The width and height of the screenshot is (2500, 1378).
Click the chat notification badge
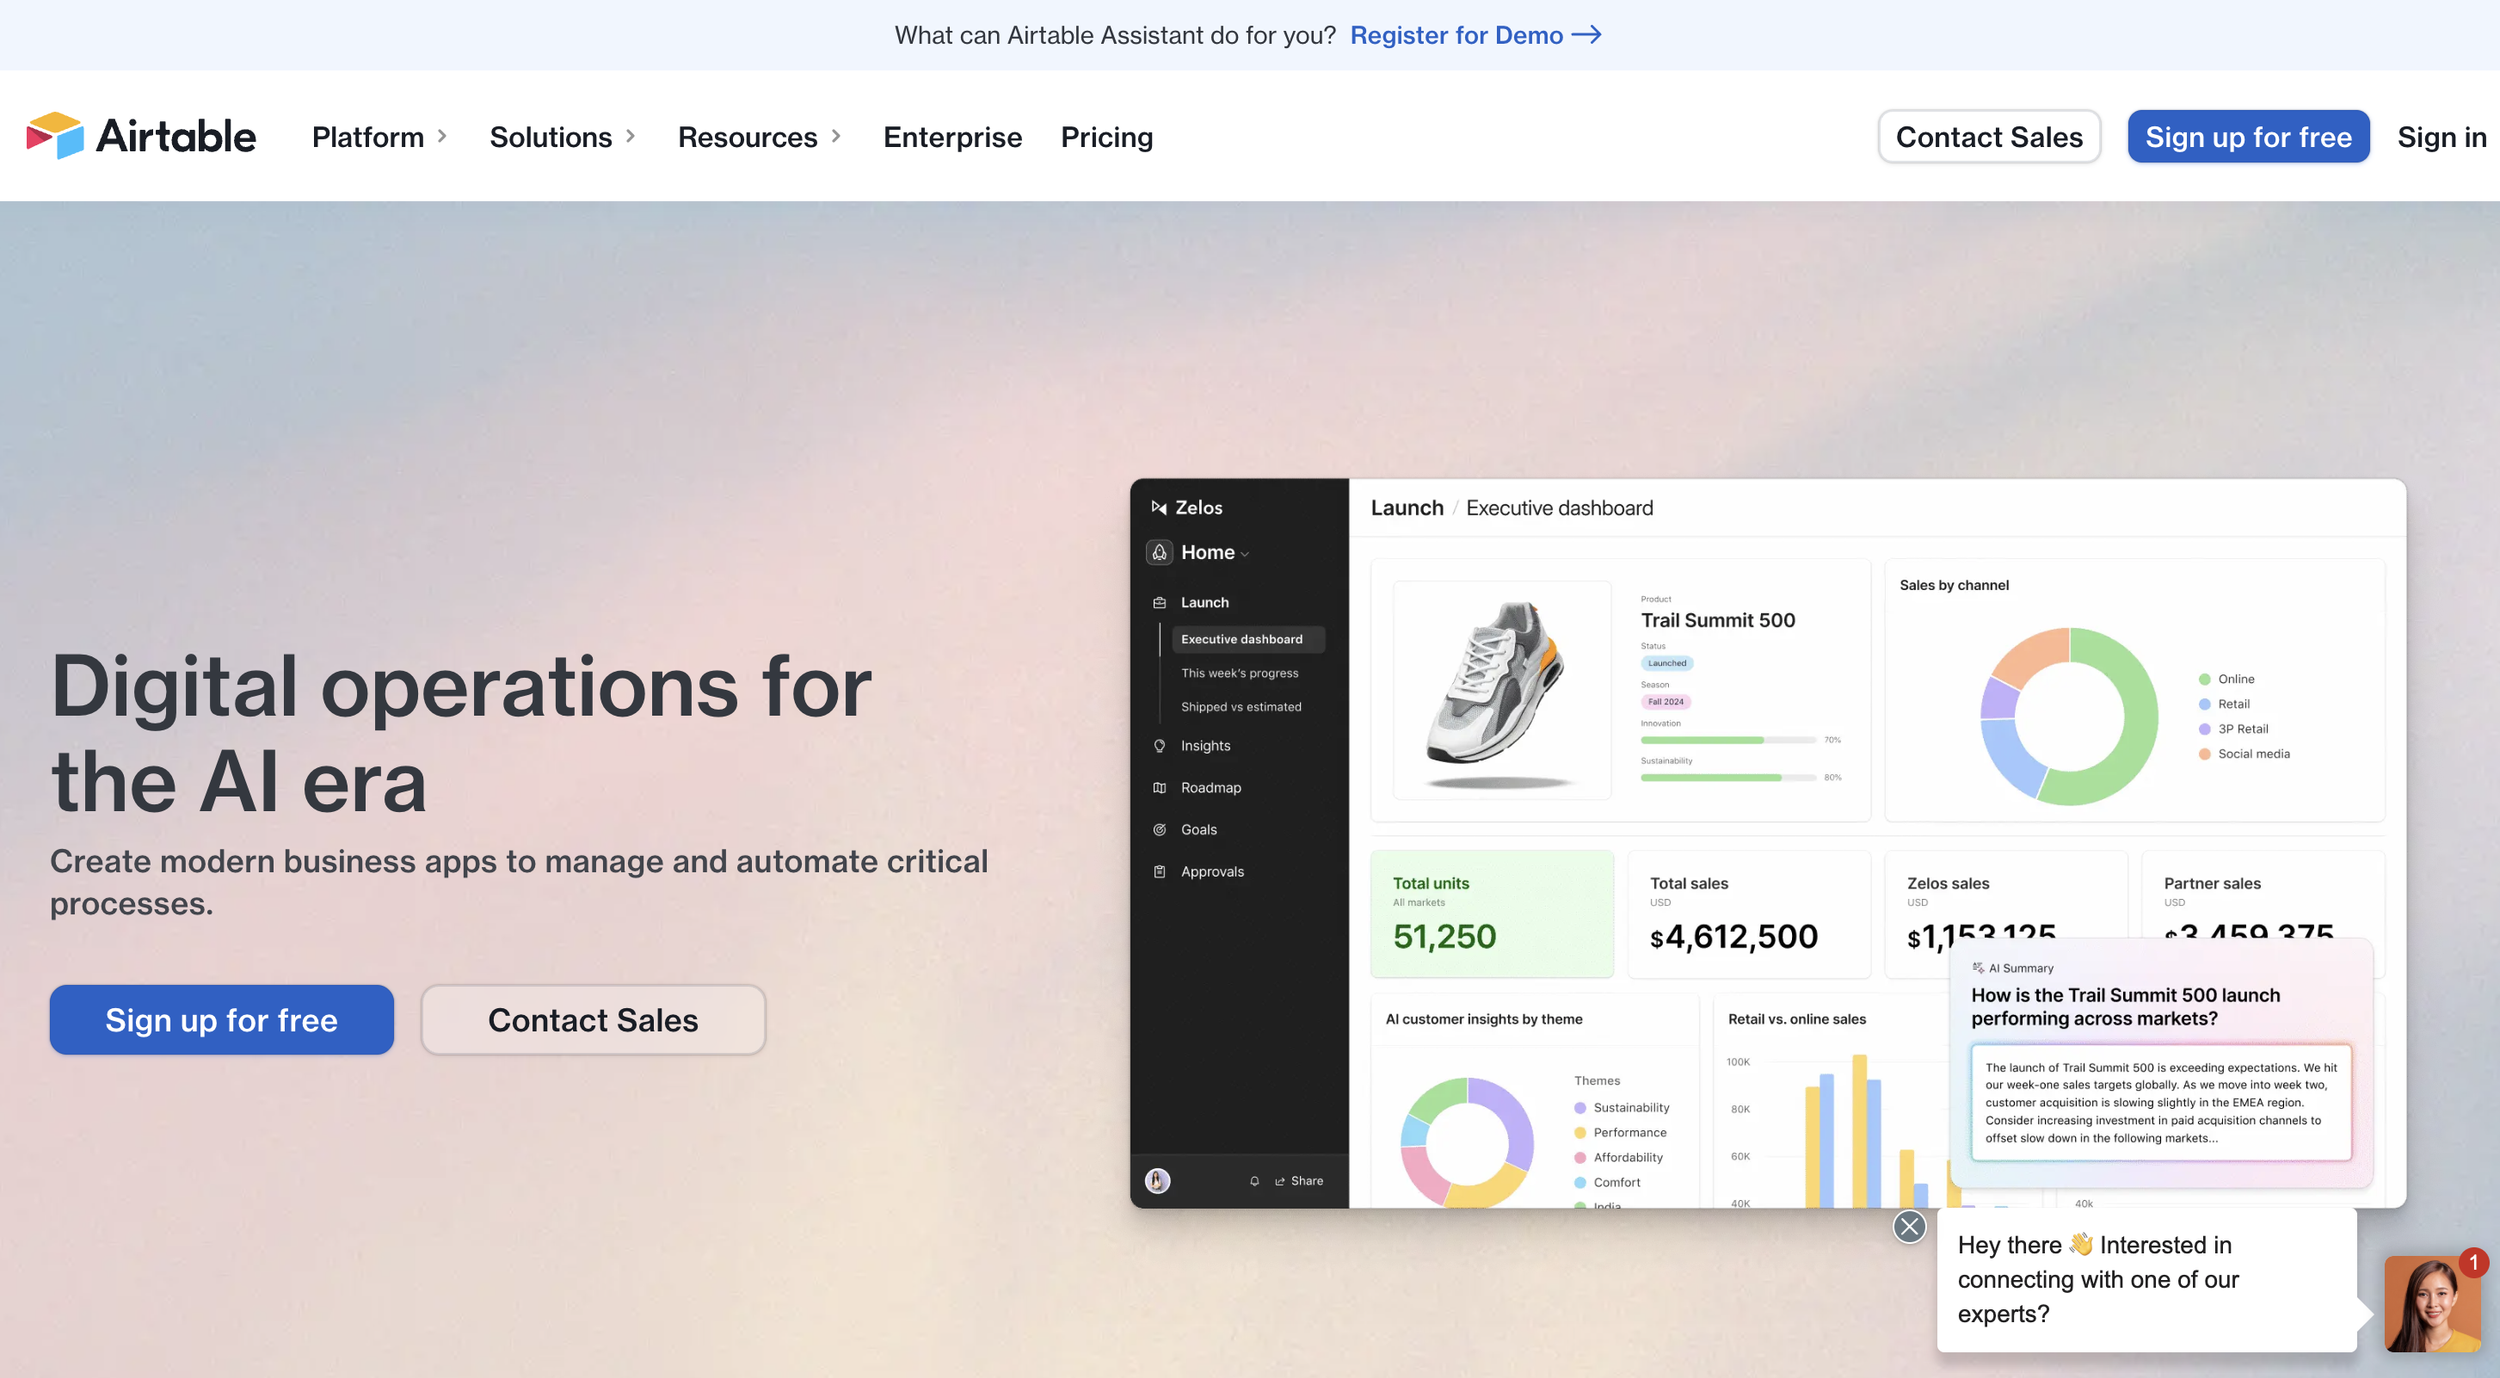click(2473, 1263)
